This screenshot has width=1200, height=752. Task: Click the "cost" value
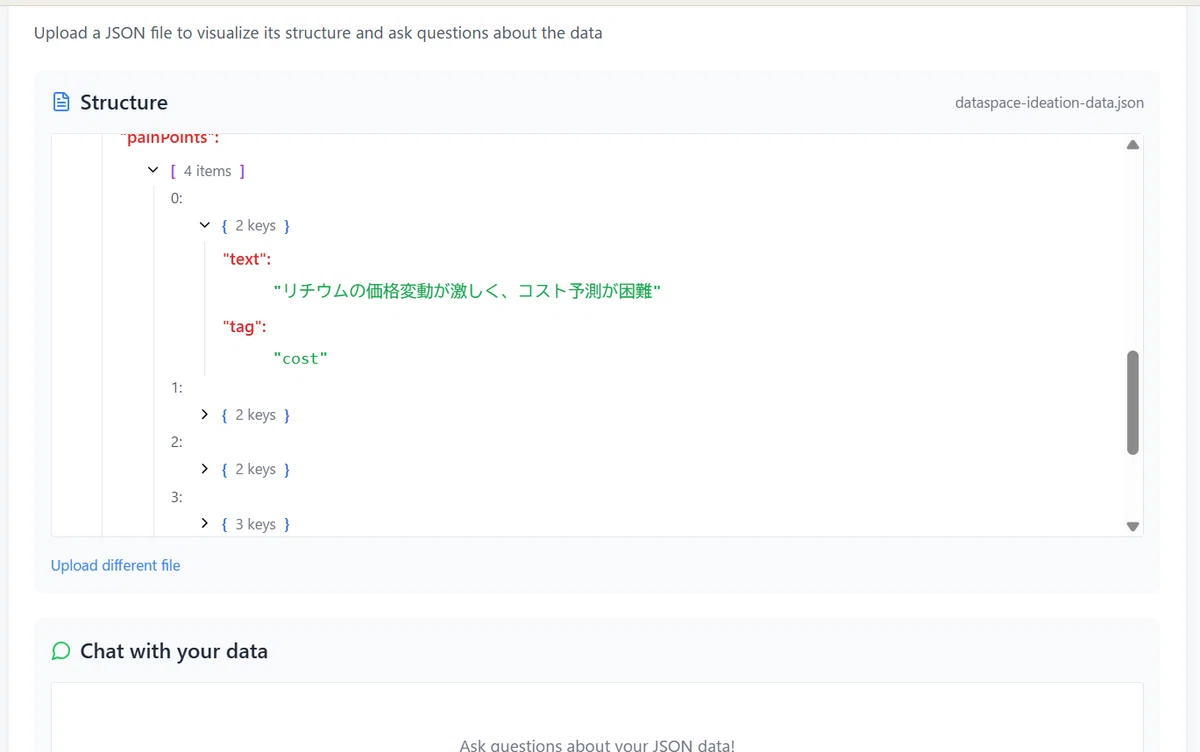click(x=300, y=358)
